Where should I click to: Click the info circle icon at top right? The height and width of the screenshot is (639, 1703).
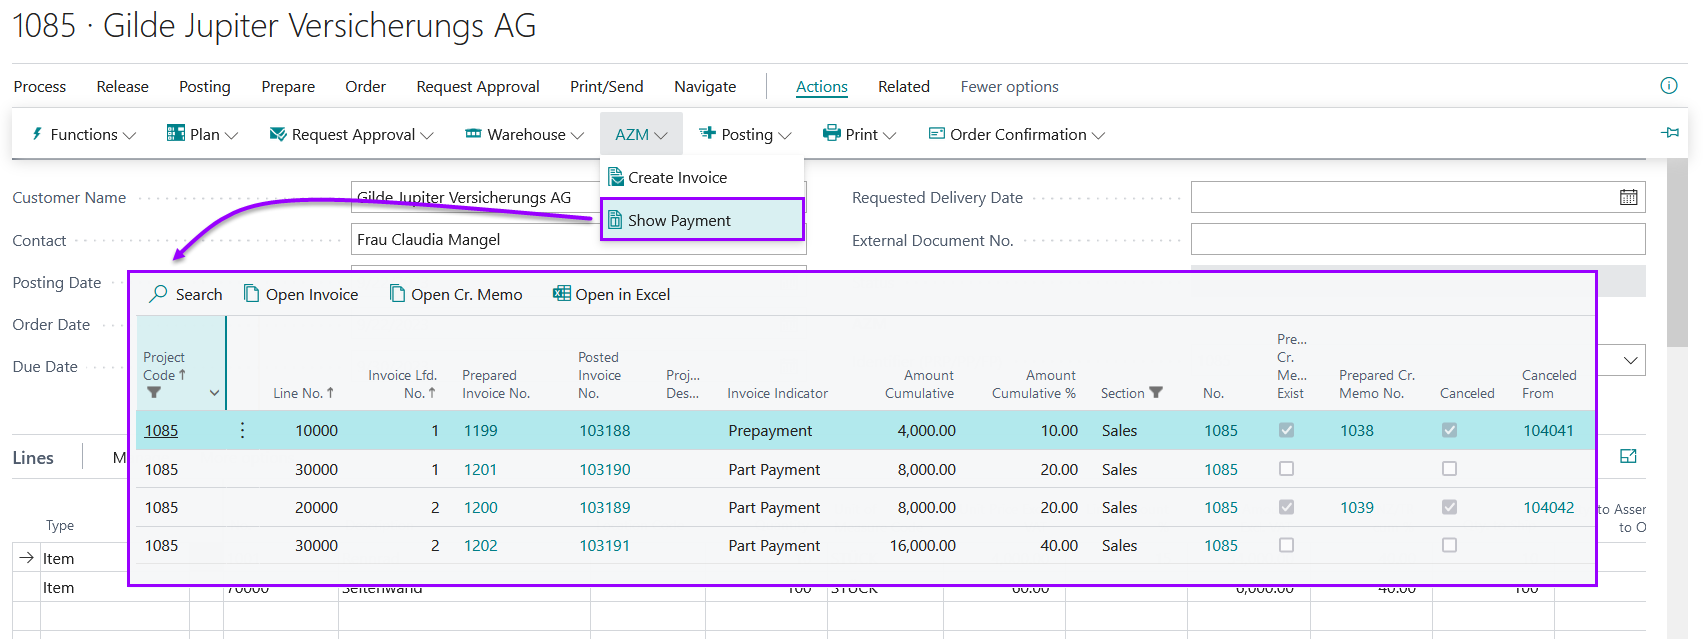tap(1669, 86)
